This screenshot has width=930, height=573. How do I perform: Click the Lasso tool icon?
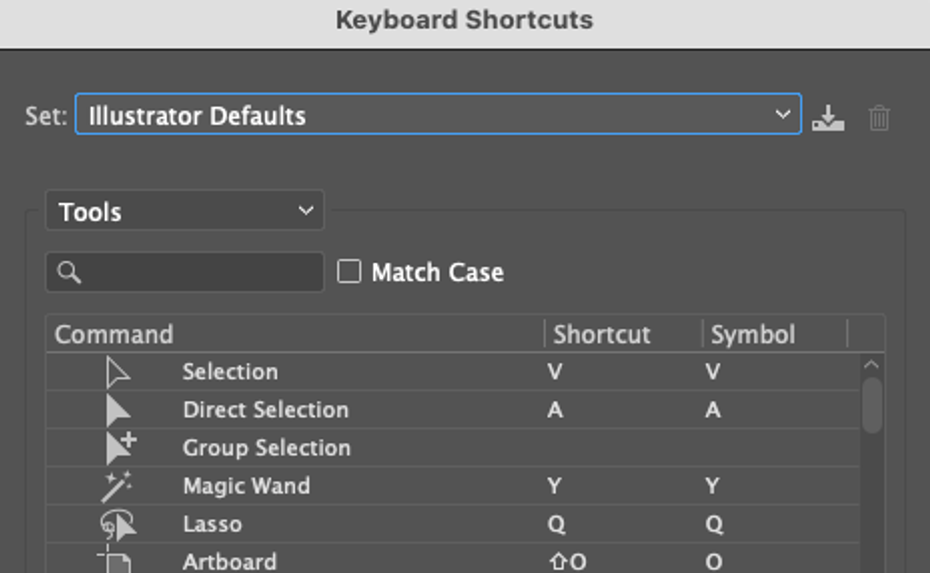coord(117,524)
